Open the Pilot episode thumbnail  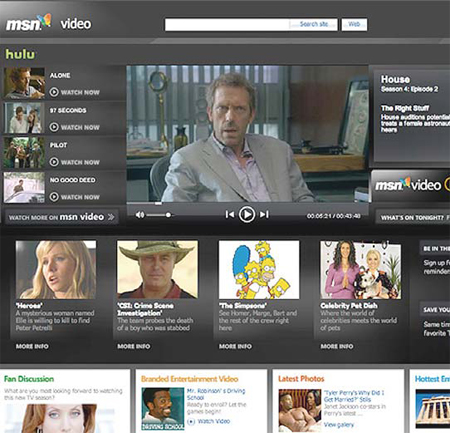24,153
